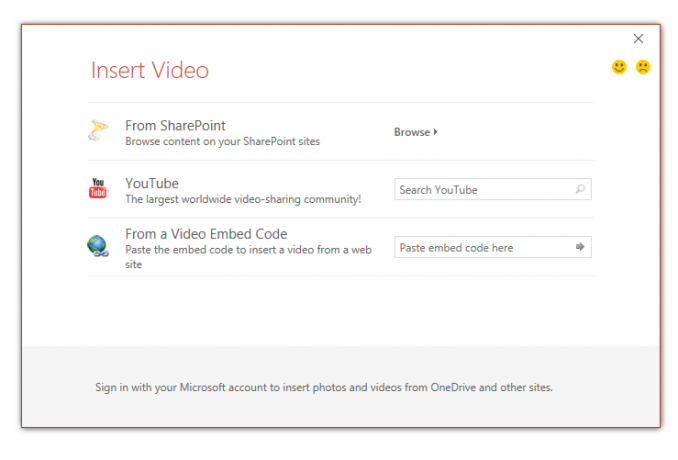The height and width of the screenshot is (460, 678).
Task: Click the Insert Video title
Action: coord(150,70)
